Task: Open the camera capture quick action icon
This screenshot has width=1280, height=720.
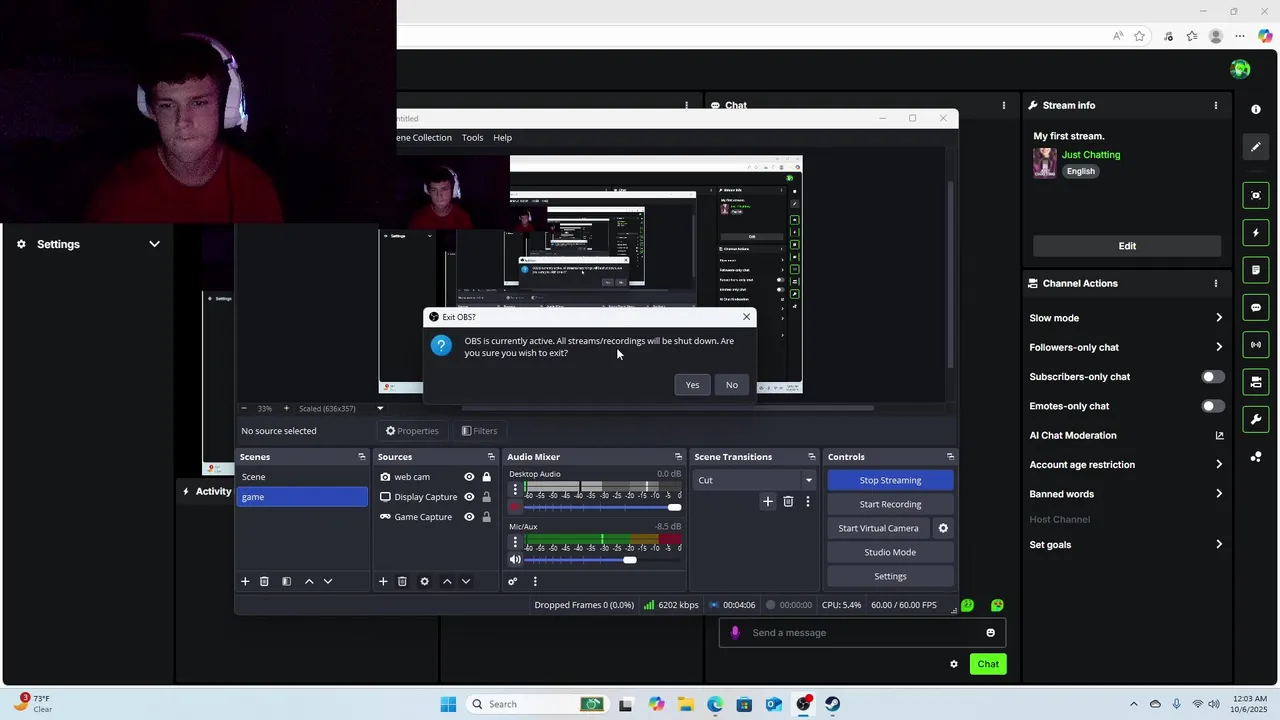Action: [x=1256, y=195]
